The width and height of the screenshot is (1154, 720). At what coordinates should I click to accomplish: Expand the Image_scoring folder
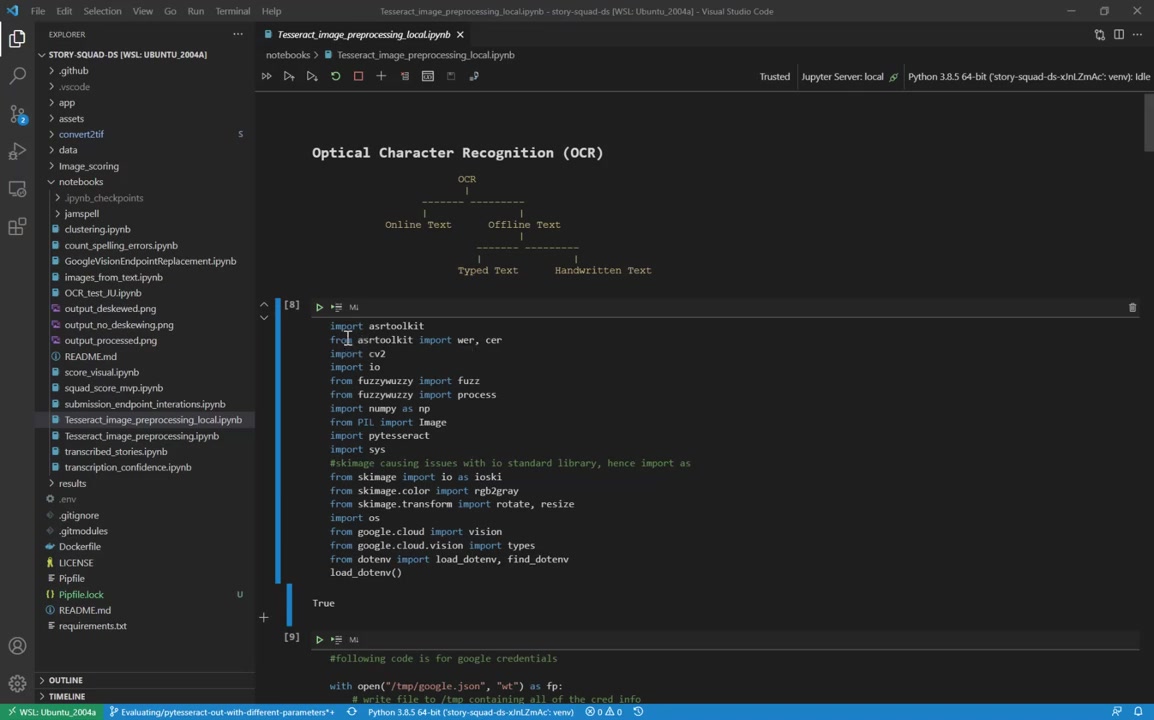[88, 166]
